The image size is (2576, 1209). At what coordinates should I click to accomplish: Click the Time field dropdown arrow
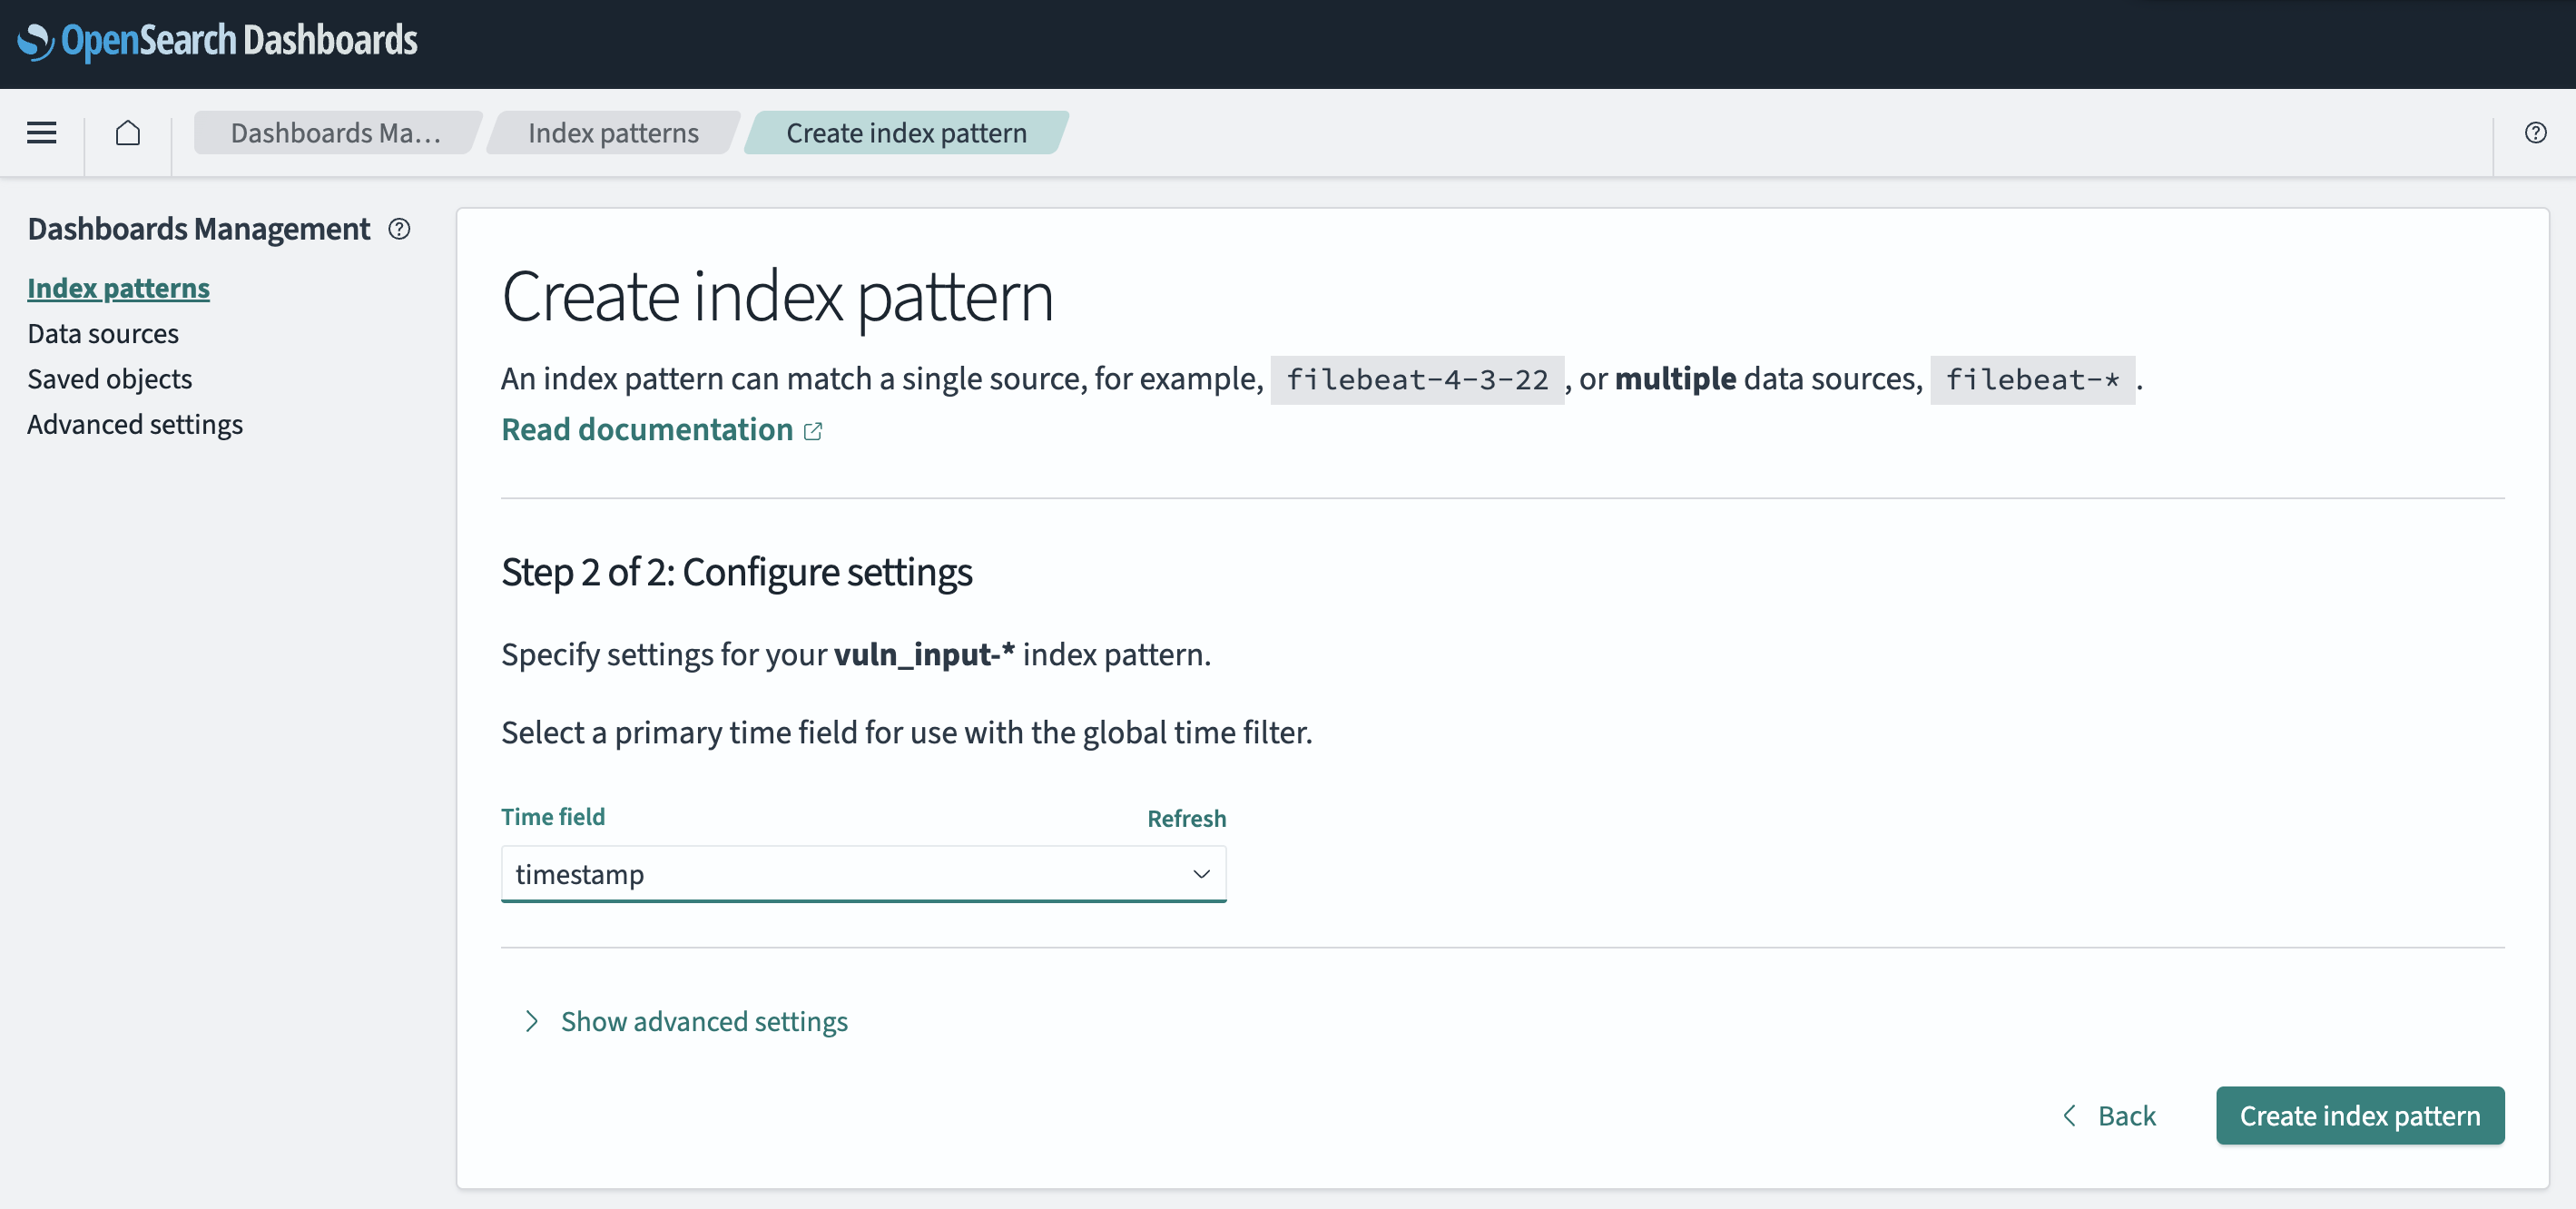pyautogui.click(x=1201, y=874)
